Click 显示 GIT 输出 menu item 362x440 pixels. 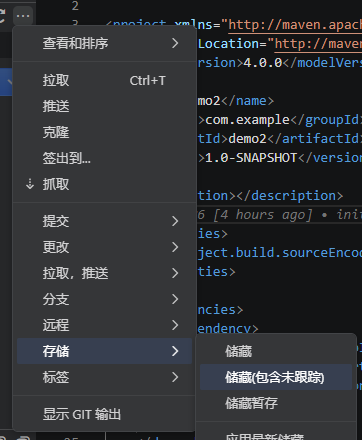click(104, 414)
